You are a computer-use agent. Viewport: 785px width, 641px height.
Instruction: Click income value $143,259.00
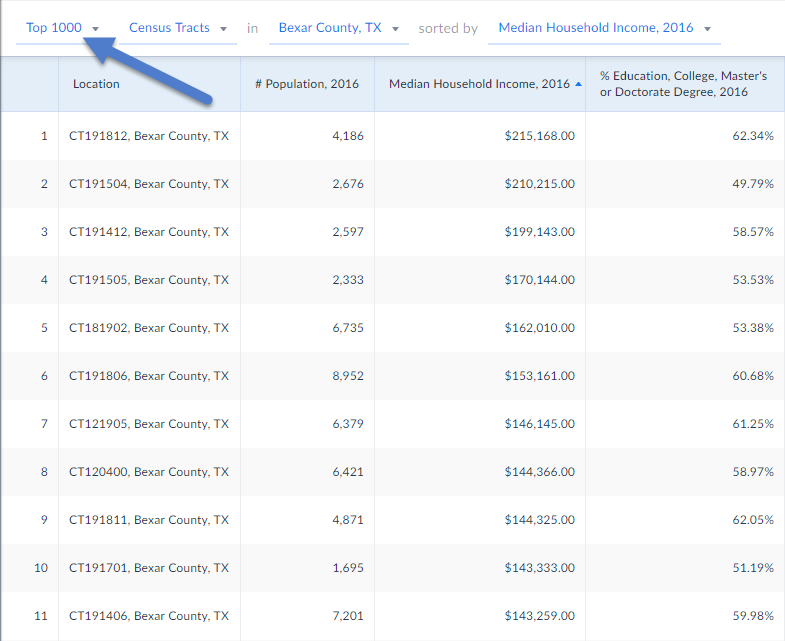point(540,616)
